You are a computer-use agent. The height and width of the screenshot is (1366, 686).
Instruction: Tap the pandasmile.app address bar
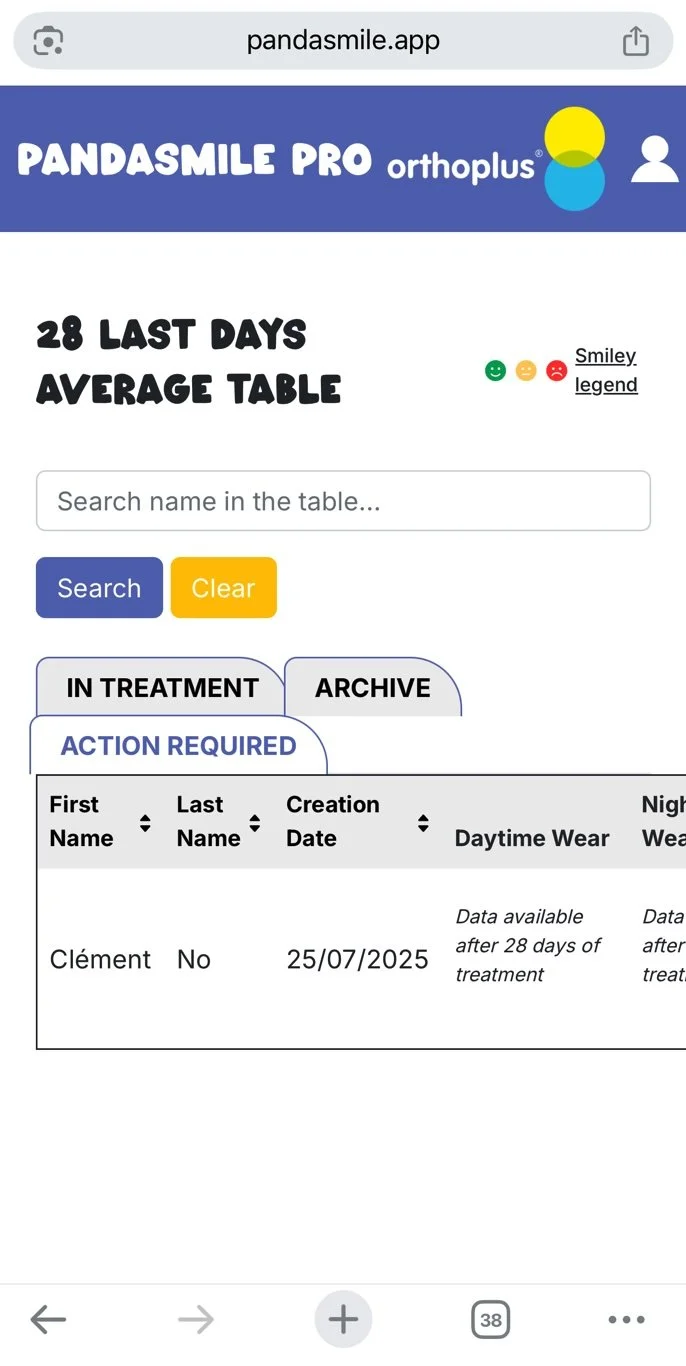tap(343, 41)
